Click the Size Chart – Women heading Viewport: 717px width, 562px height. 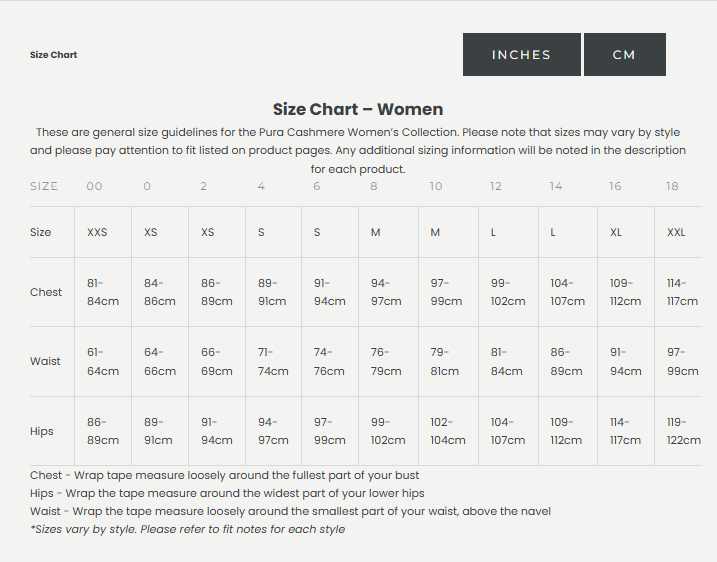358,110
